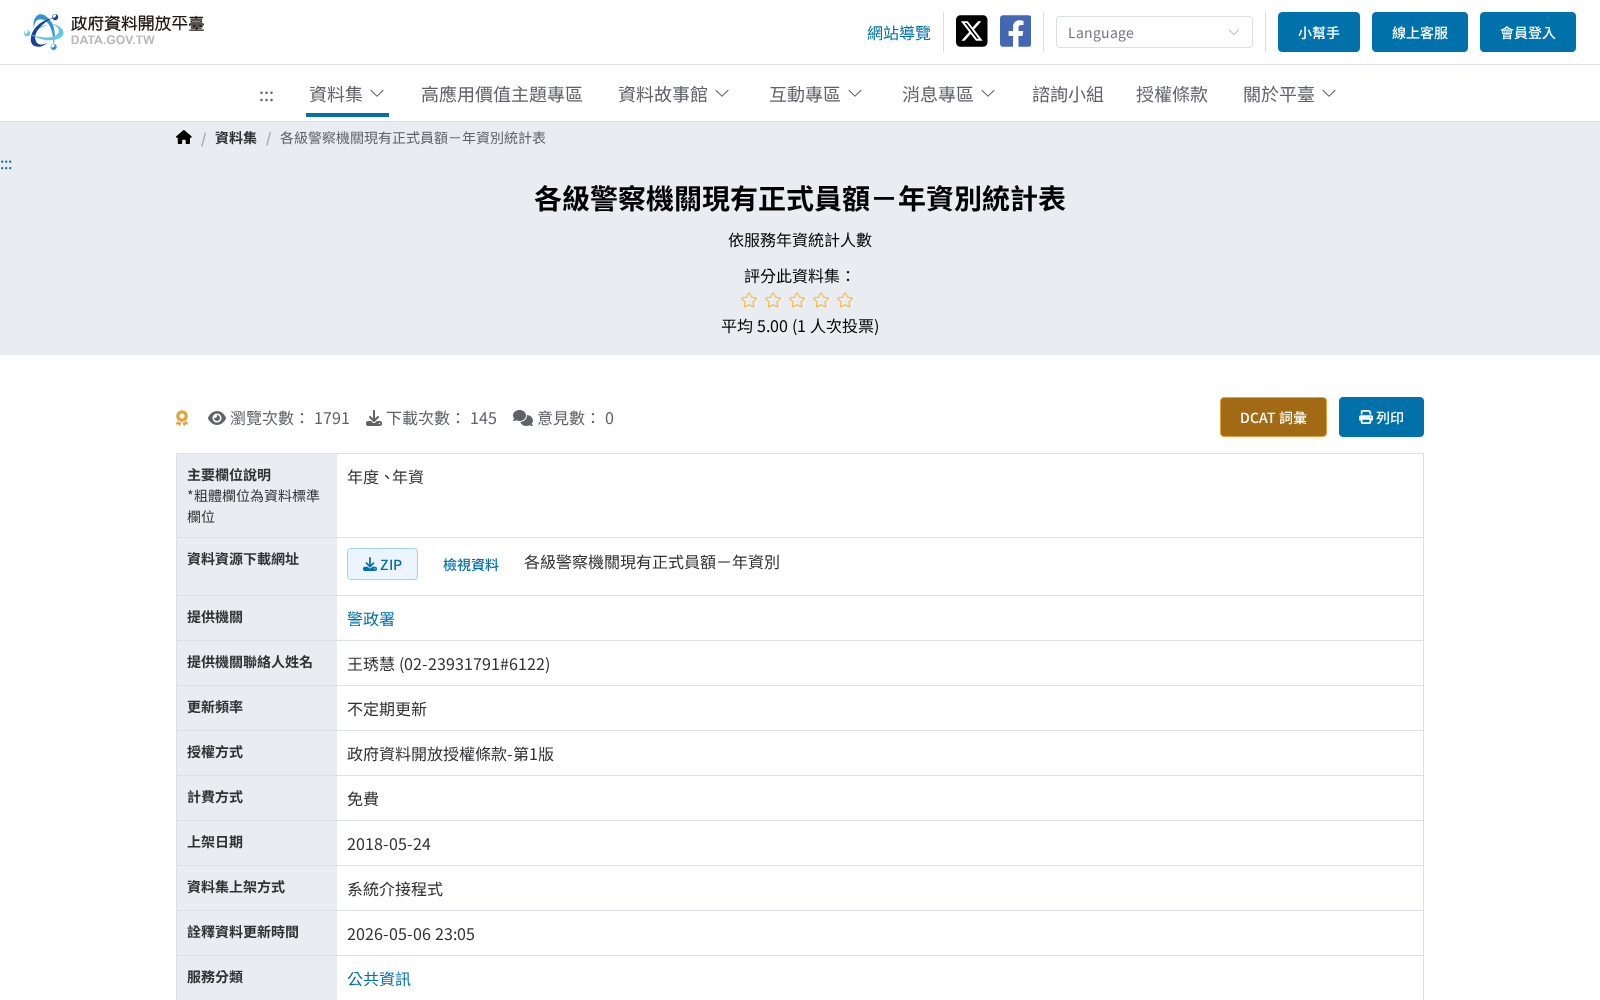Rate dataset one star

click(x=749, y=300)
